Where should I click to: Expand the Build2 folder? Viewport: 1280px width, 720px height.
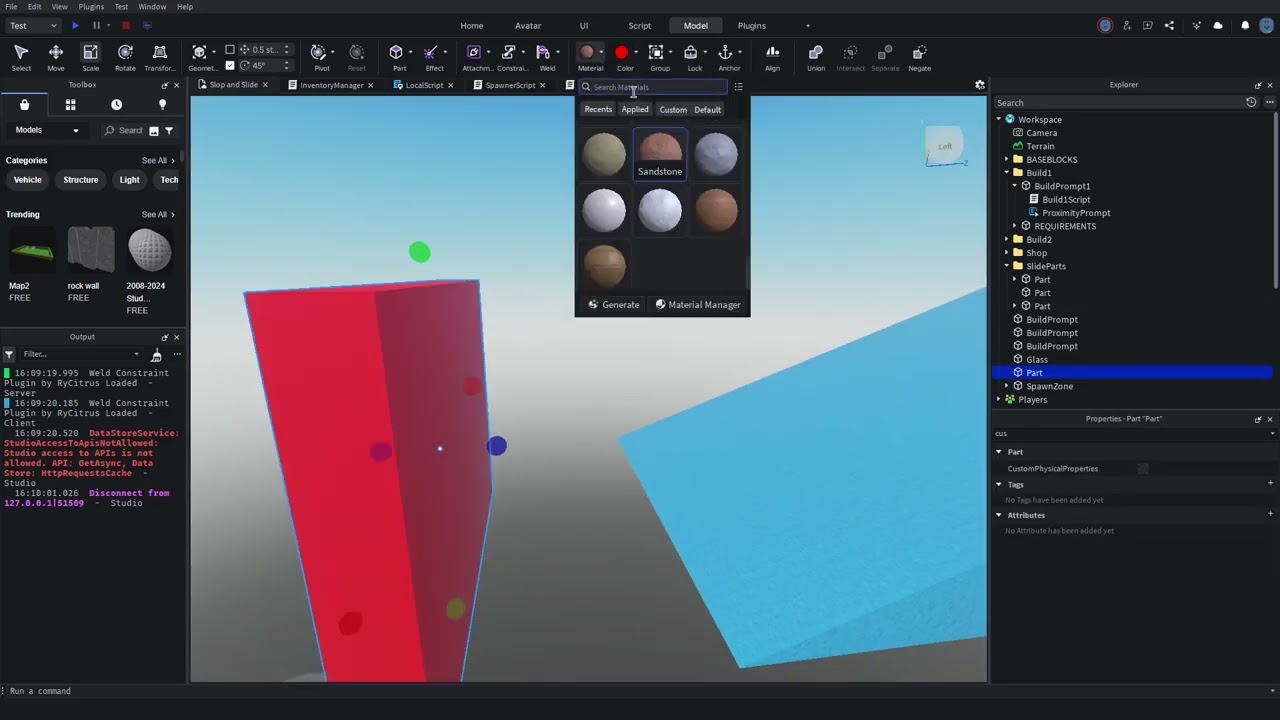click(1007, 239)
